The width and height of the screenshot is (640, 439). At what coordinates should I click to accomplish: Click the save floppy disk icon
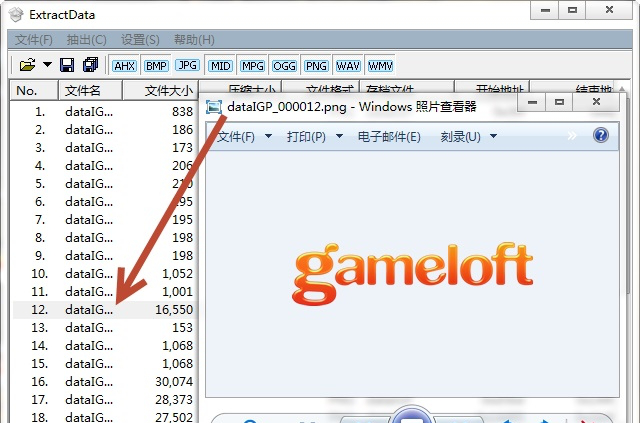(x=67, y=65)
